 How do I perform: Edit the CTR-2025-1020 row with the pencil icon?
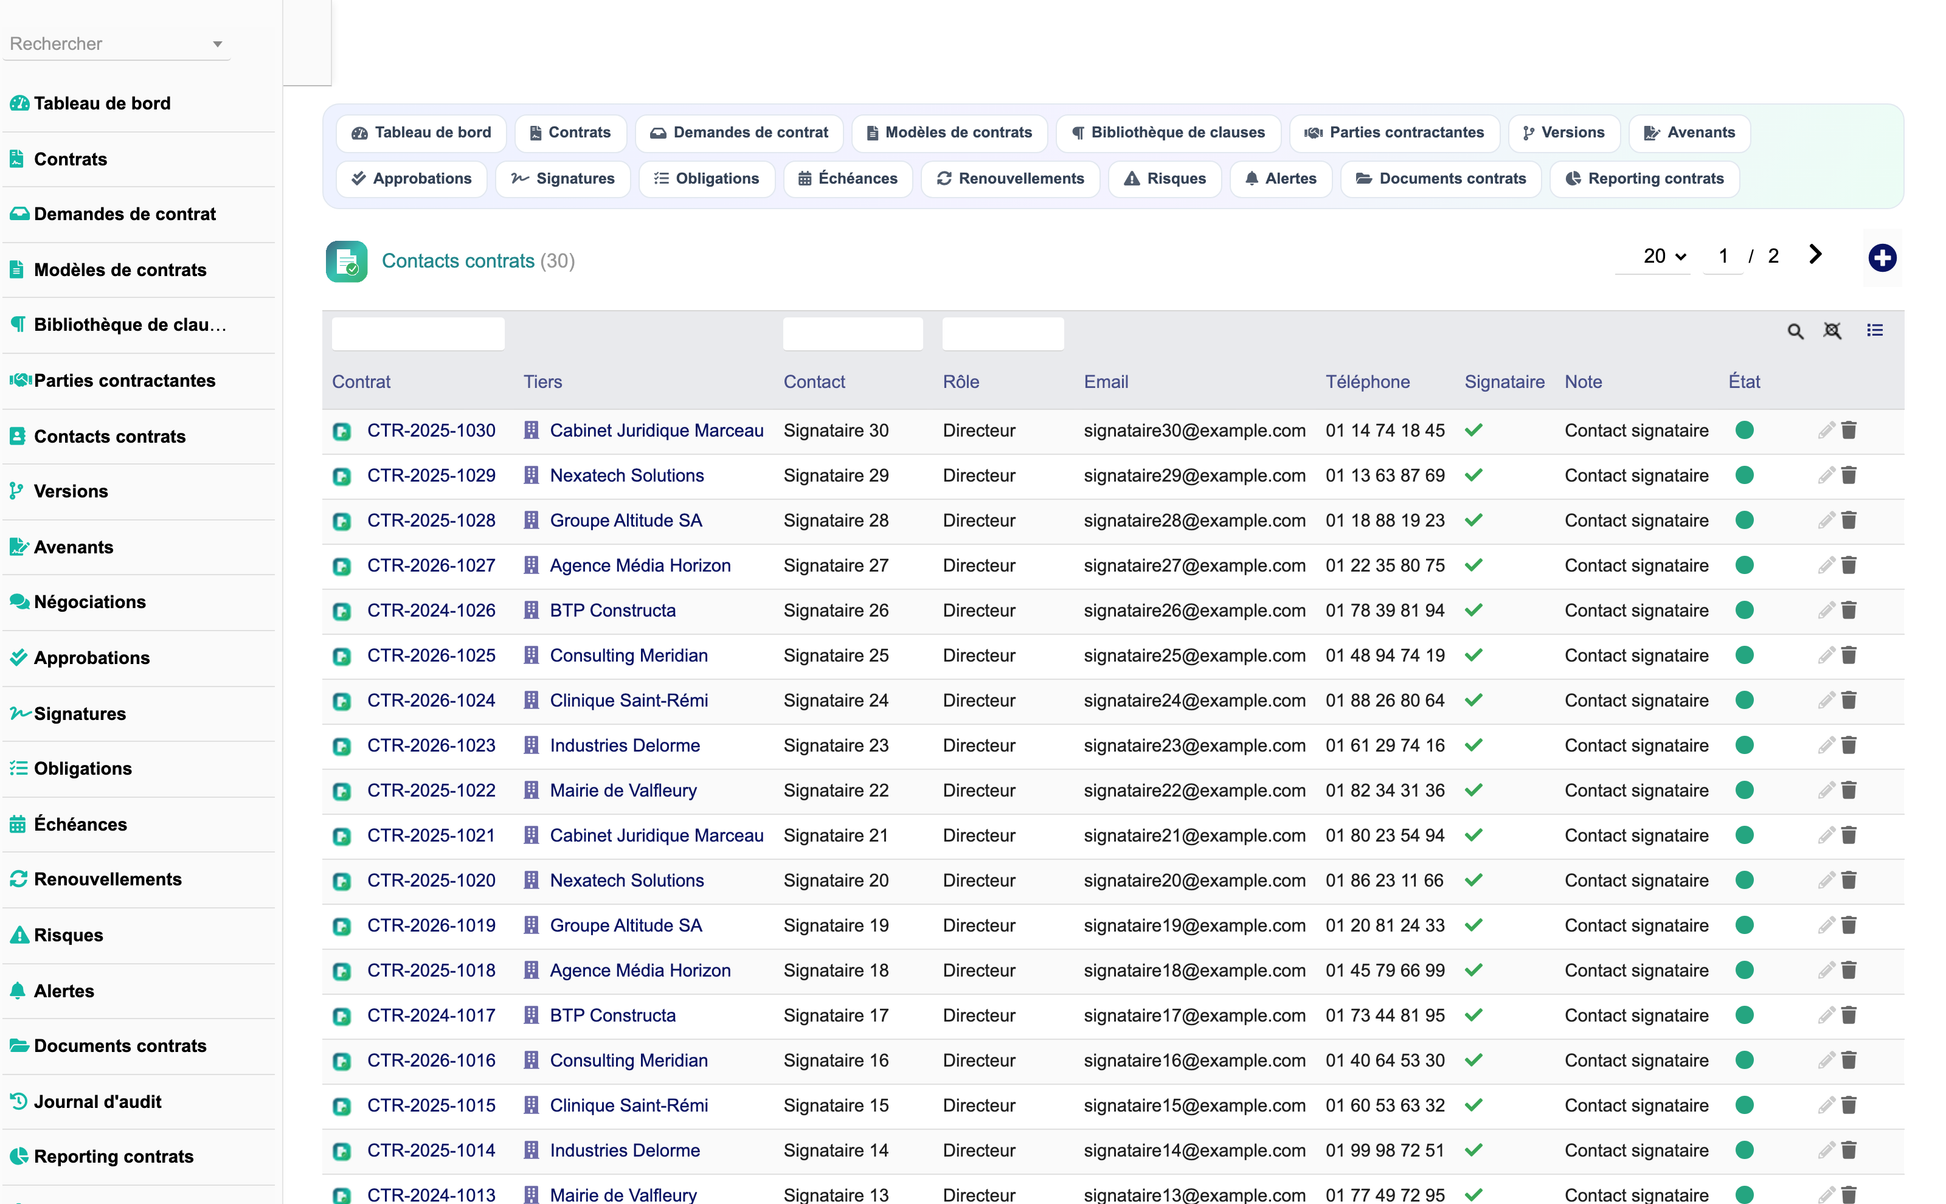tap(1826, 880)
